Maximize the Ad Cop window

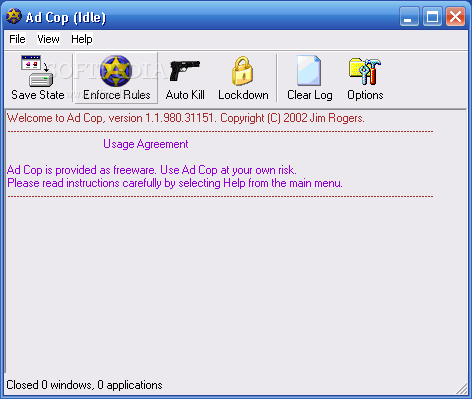point(433,17)
